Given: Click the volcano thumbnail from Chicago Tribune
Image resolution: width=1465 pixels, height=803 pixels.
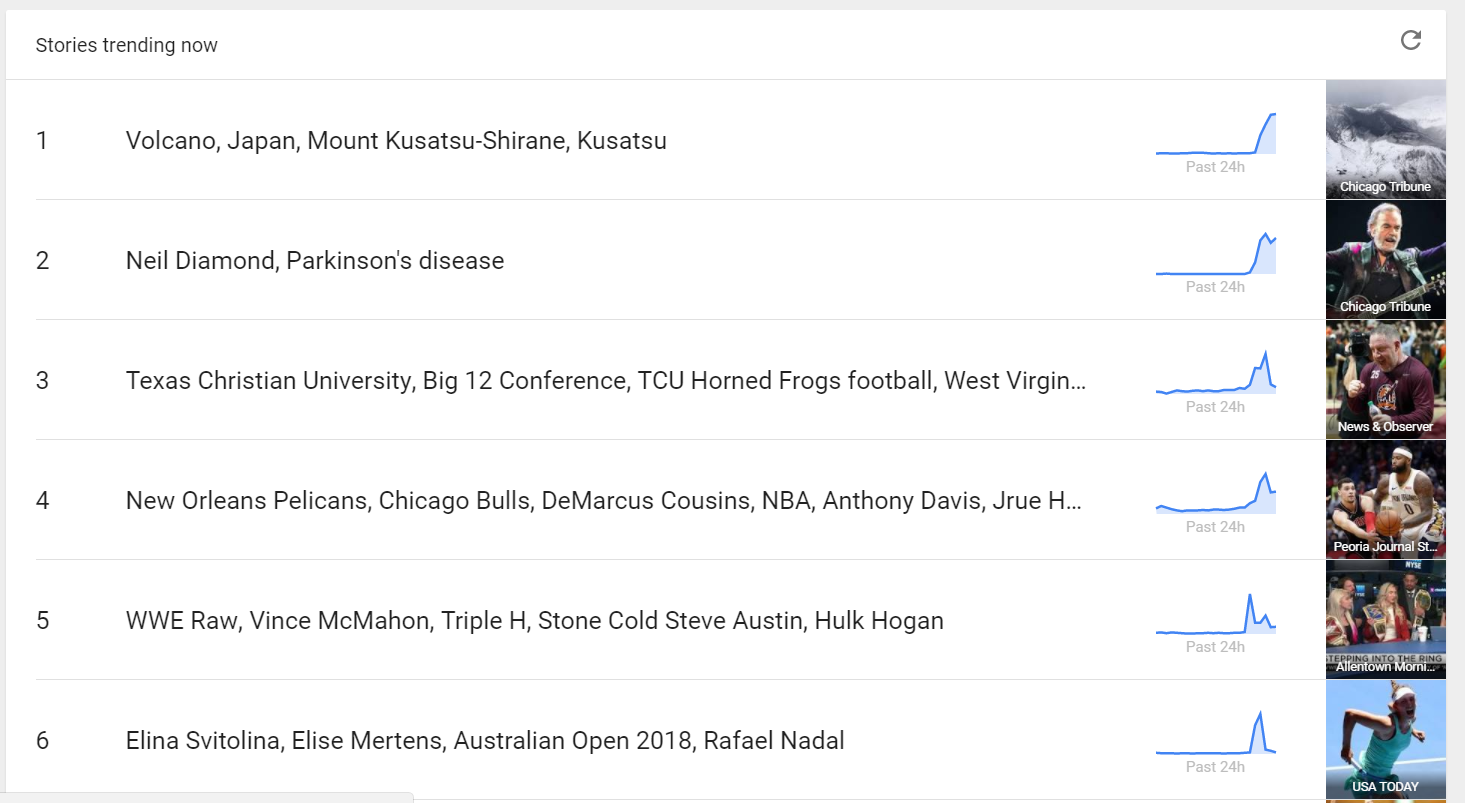Looking at the screenshot, I should 1385,140.
